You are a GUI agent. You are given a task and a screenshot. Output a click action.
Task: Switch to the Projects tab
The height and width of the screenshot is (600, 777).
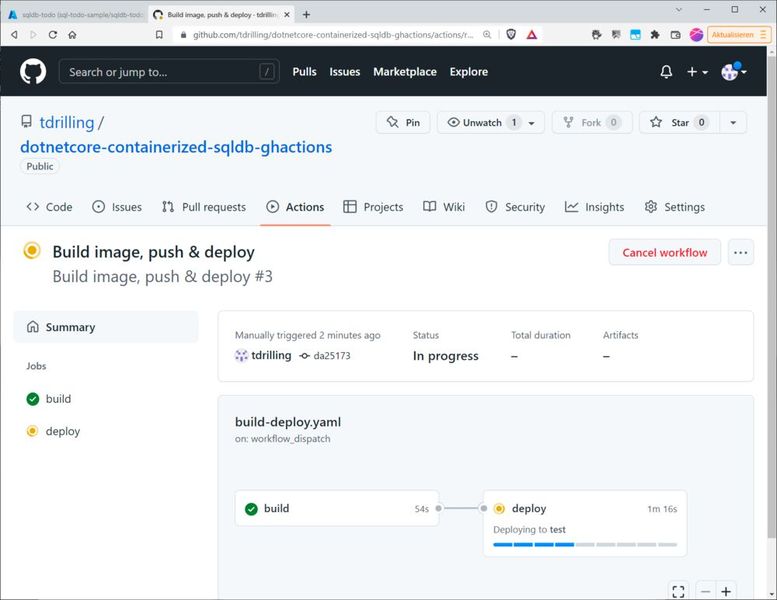pos(373,207)
